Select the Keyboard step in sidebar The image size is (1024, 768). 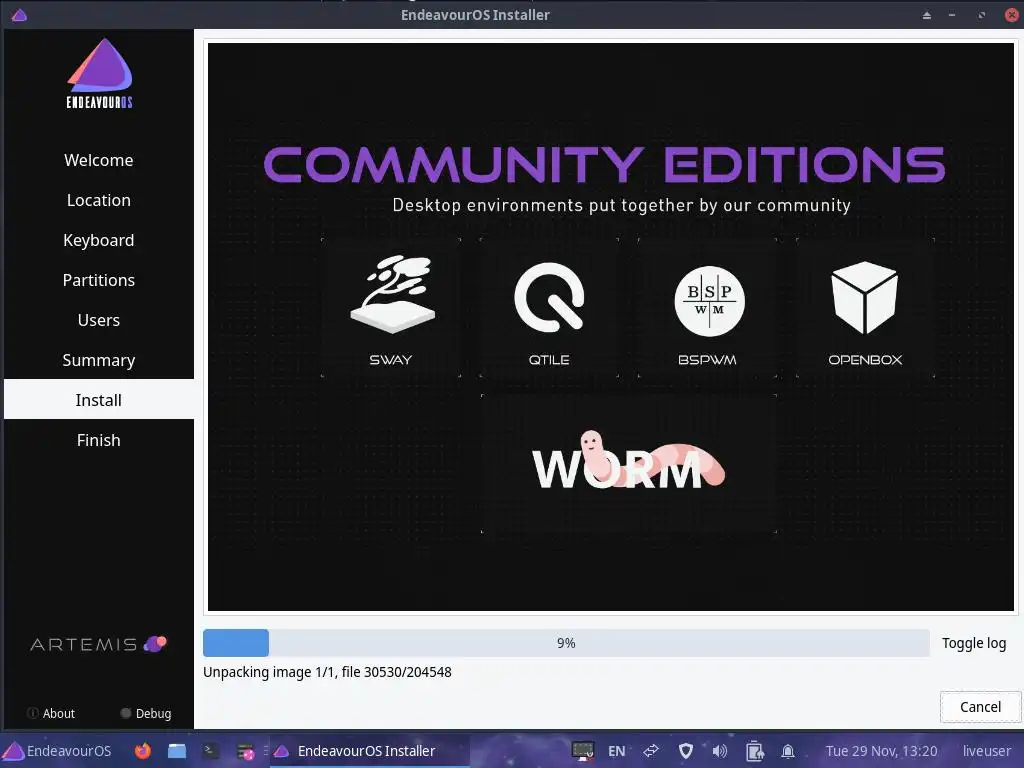(x=99, y=240)
